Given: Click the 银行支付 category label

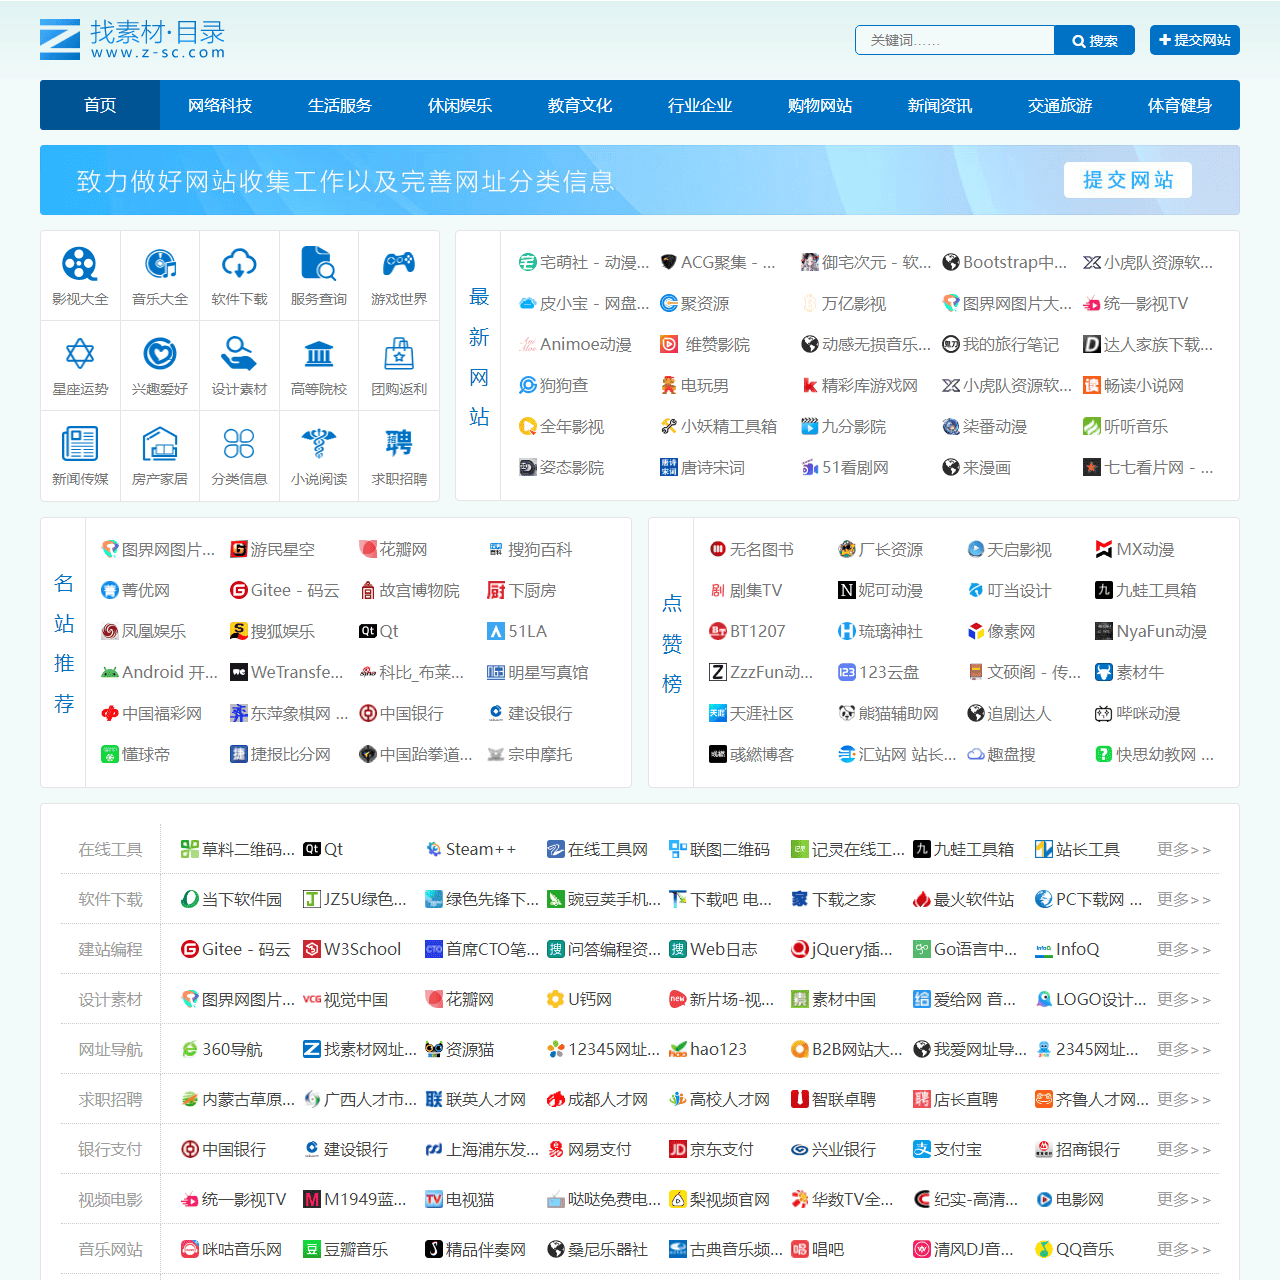Looking at the screenshot, I should pyautogui.click(x=110, y=1149).
